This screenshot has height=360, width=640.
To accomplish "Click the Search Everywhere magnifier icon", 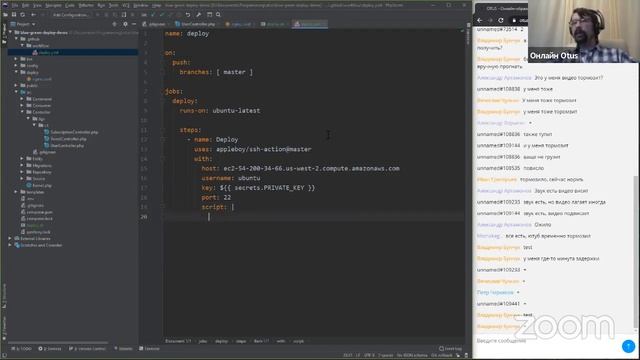I will click(218, 15).
